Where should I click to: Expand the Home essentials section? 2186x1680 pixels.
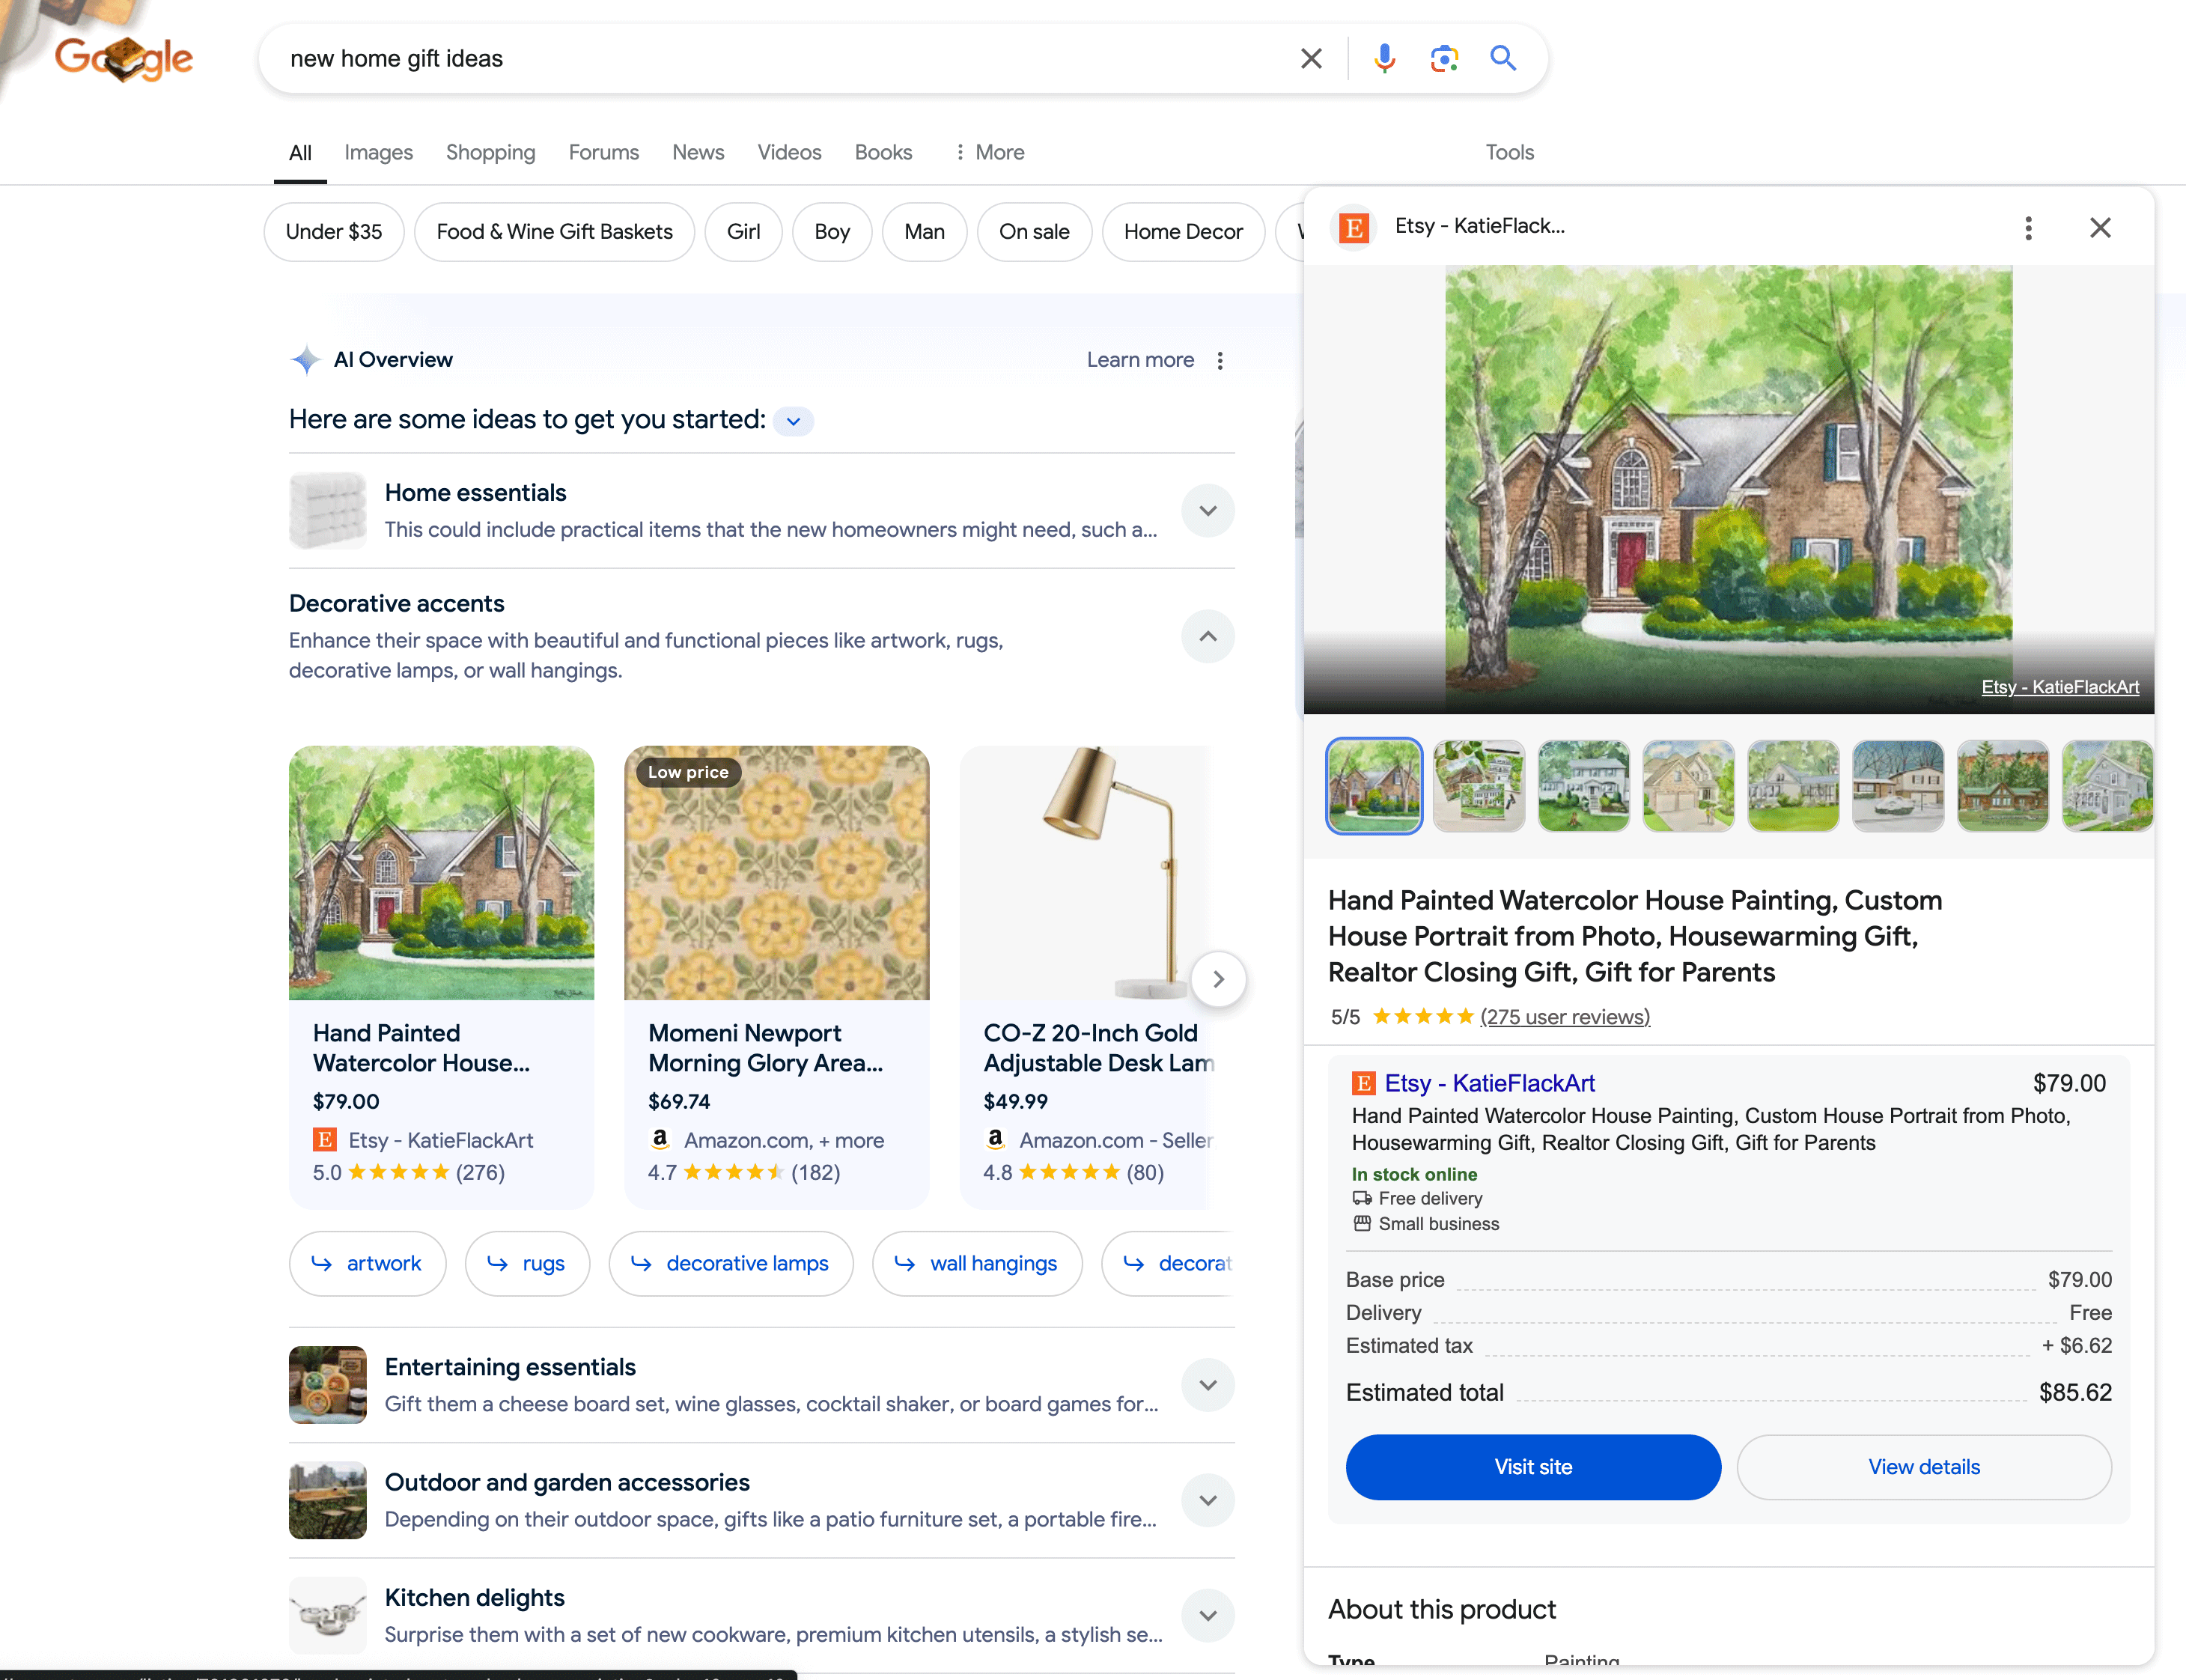1207,510
